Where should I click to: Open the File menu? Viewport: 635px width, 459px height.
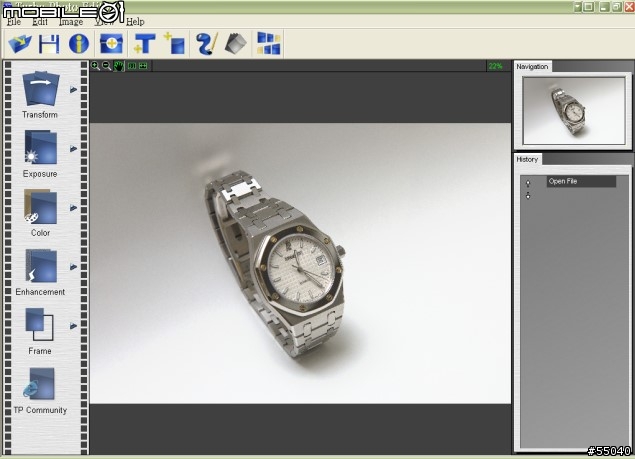pyautogui.click(x=14, y=22)
